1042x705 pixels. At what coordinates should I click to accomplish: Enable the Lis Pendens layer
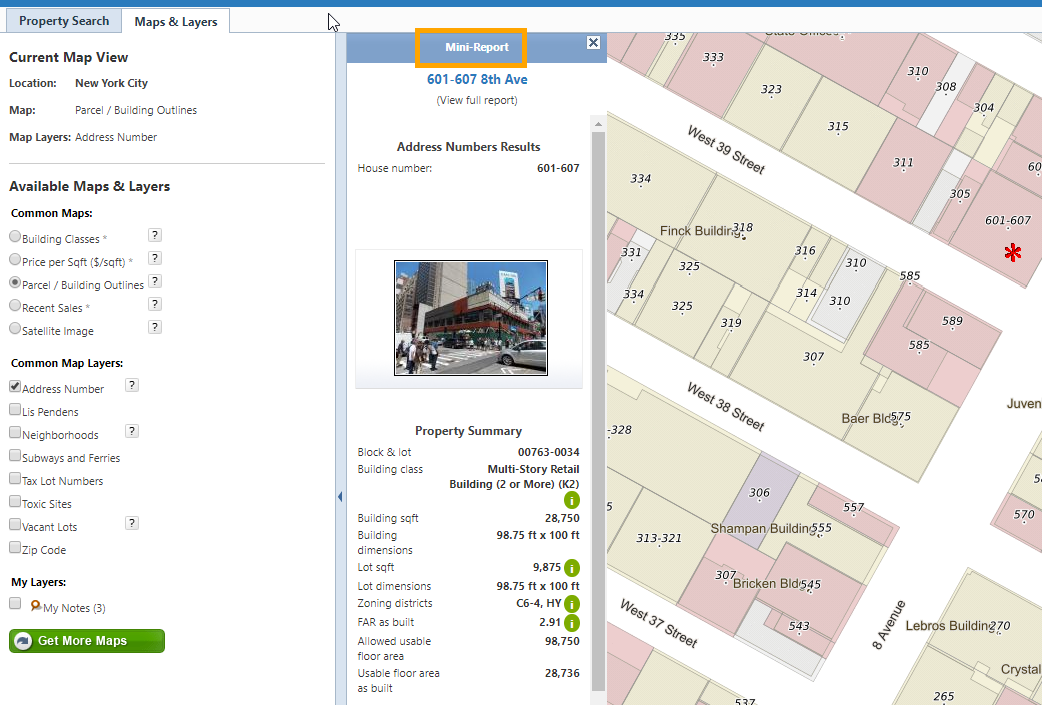tap(15, 409)
